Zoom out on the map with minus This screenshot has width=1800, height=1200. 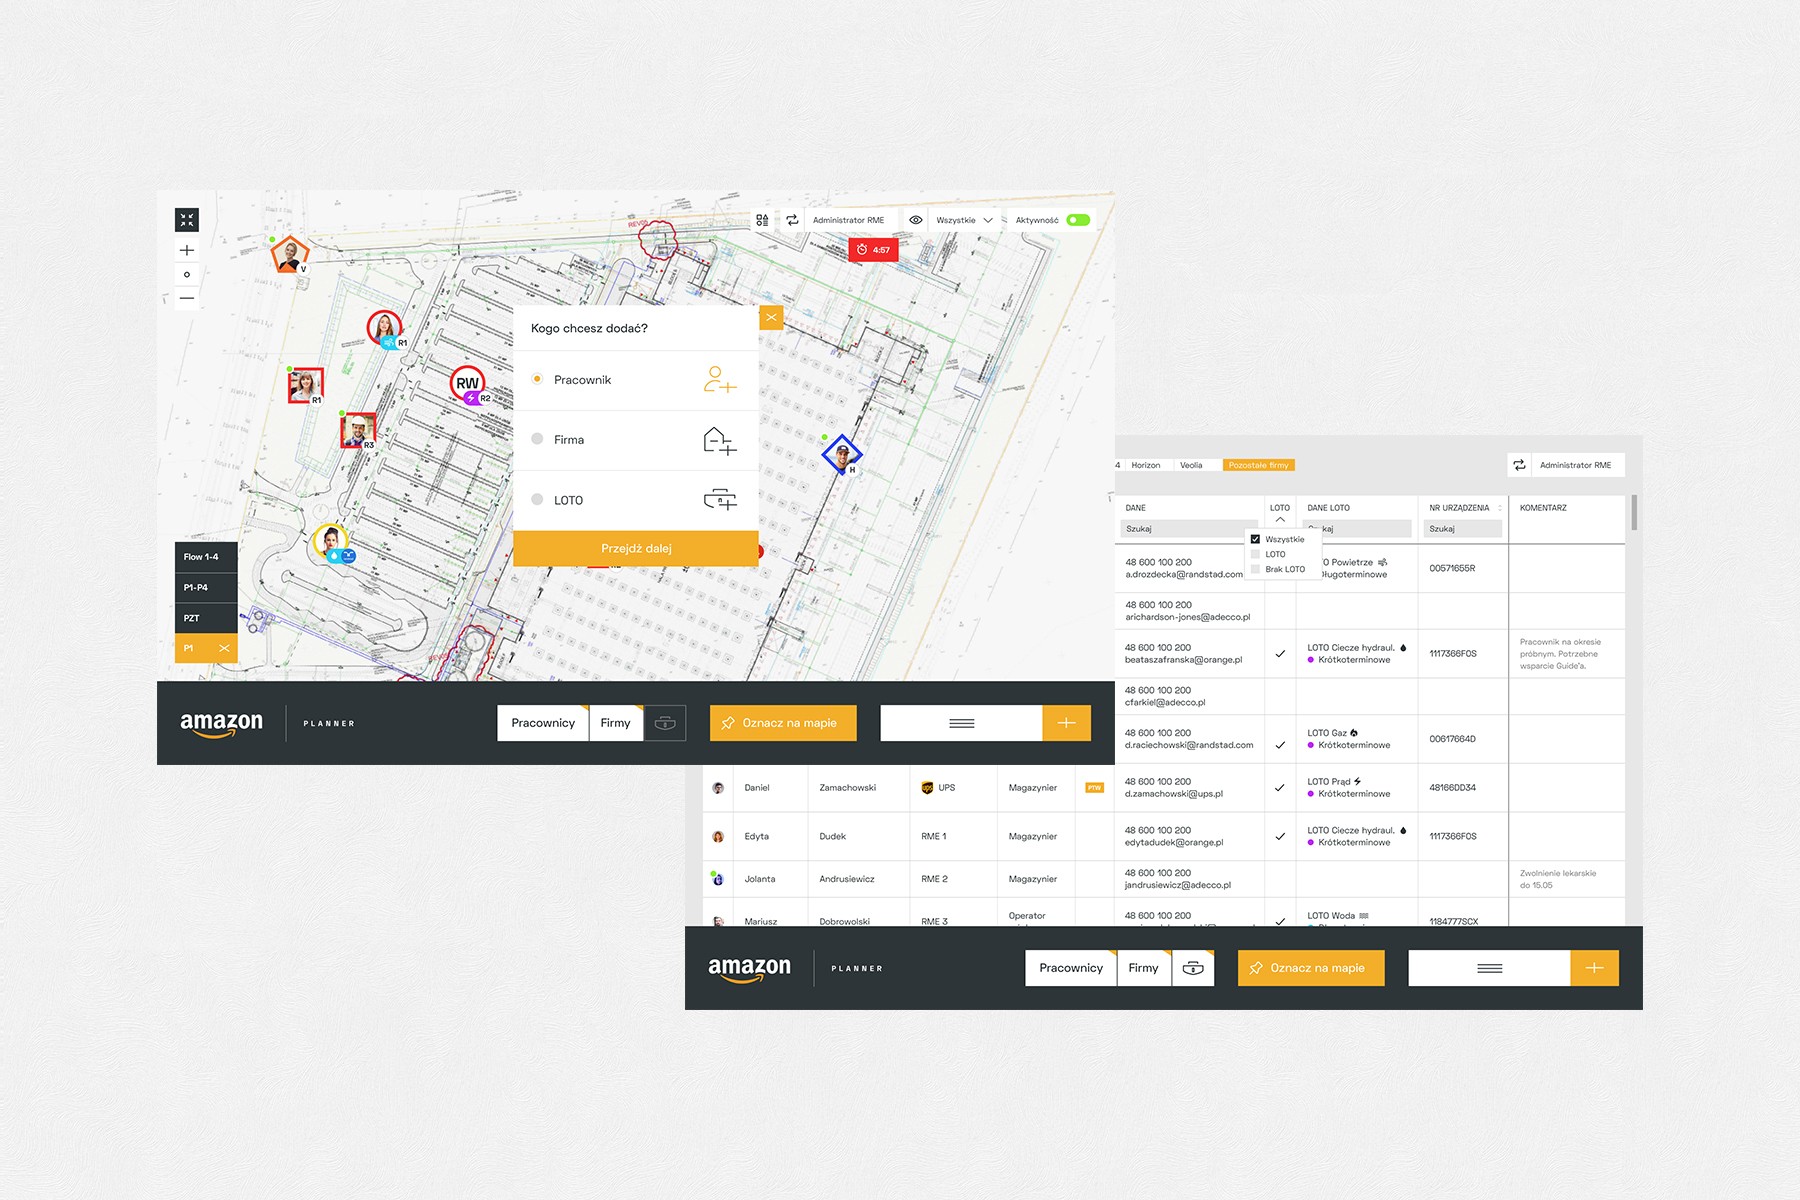click(187, 298)
